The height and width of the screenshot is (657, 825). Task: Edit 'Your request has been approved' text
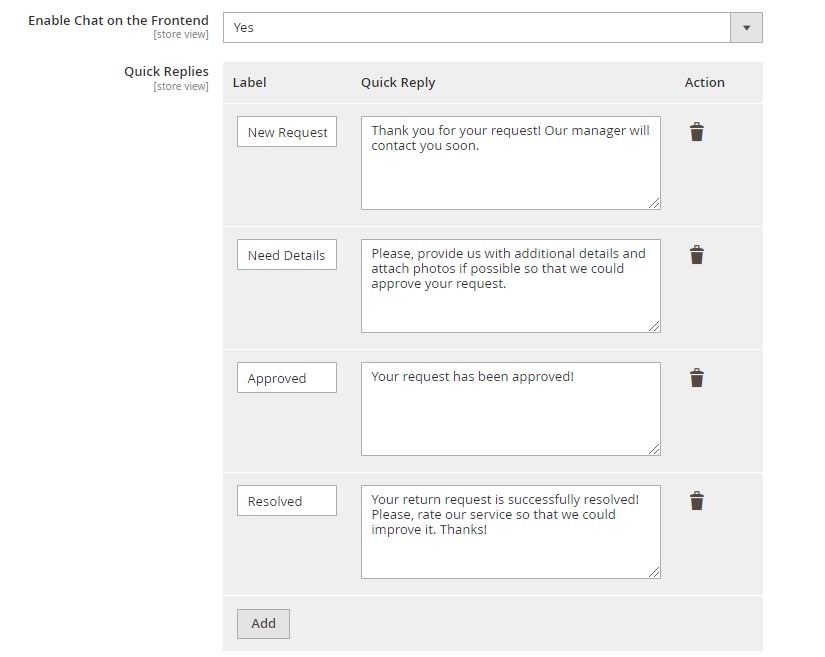click(511, 409)
